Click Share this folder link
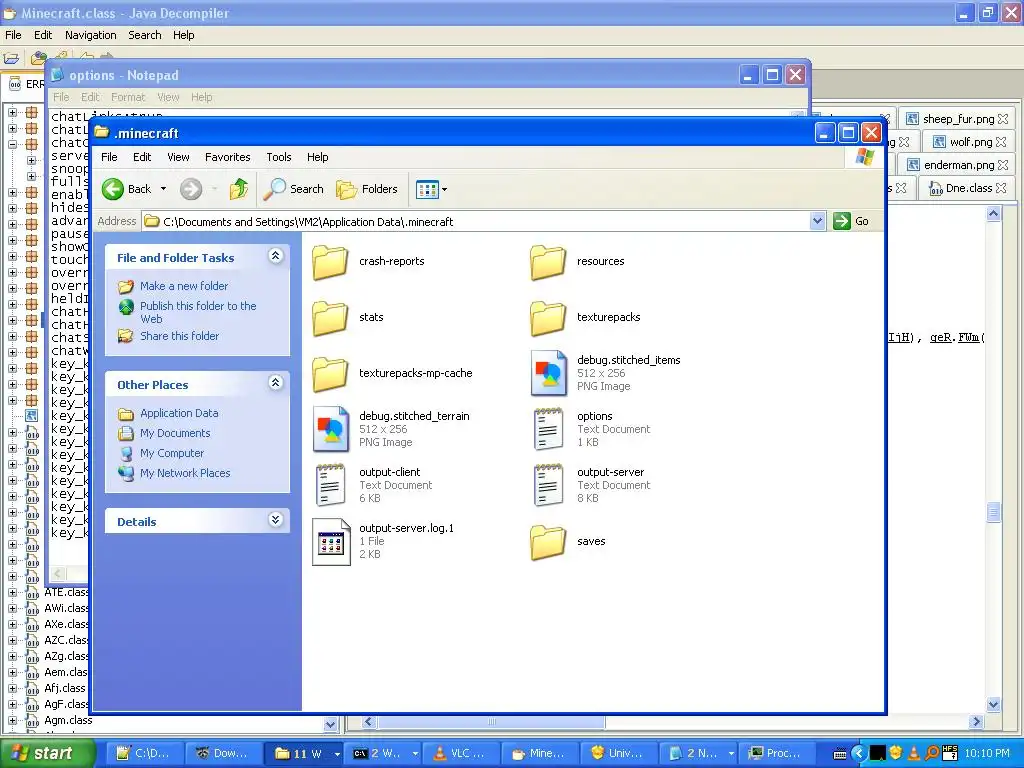Screen dimensions: 1024x768 coord(179,336)
